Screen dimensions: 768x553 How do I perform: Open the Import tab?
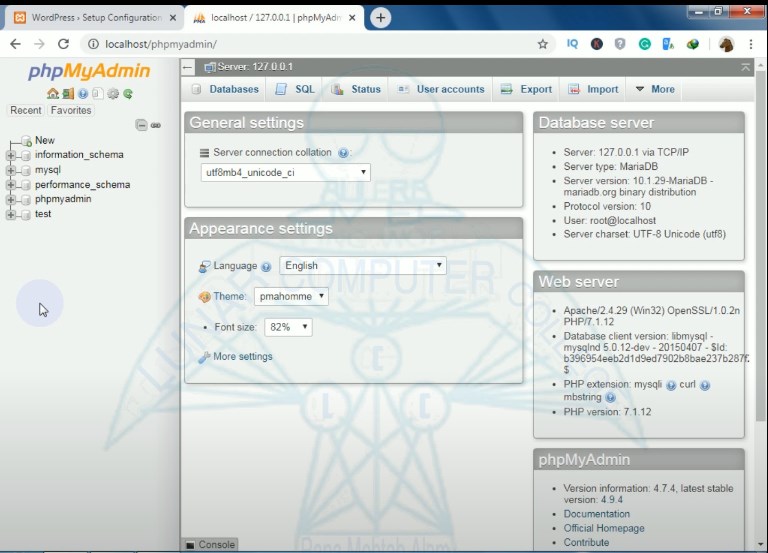[x=593, y=89]
